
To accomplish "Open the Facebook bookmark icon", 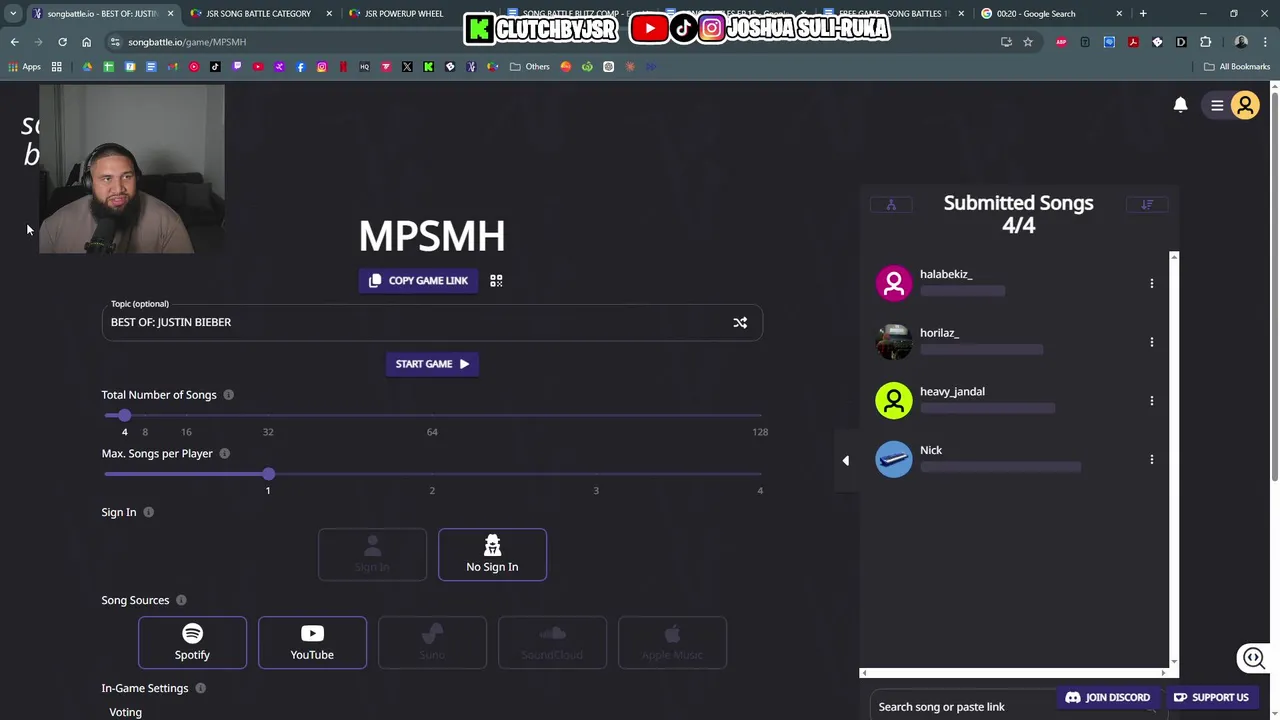I will tap(301, 67).
